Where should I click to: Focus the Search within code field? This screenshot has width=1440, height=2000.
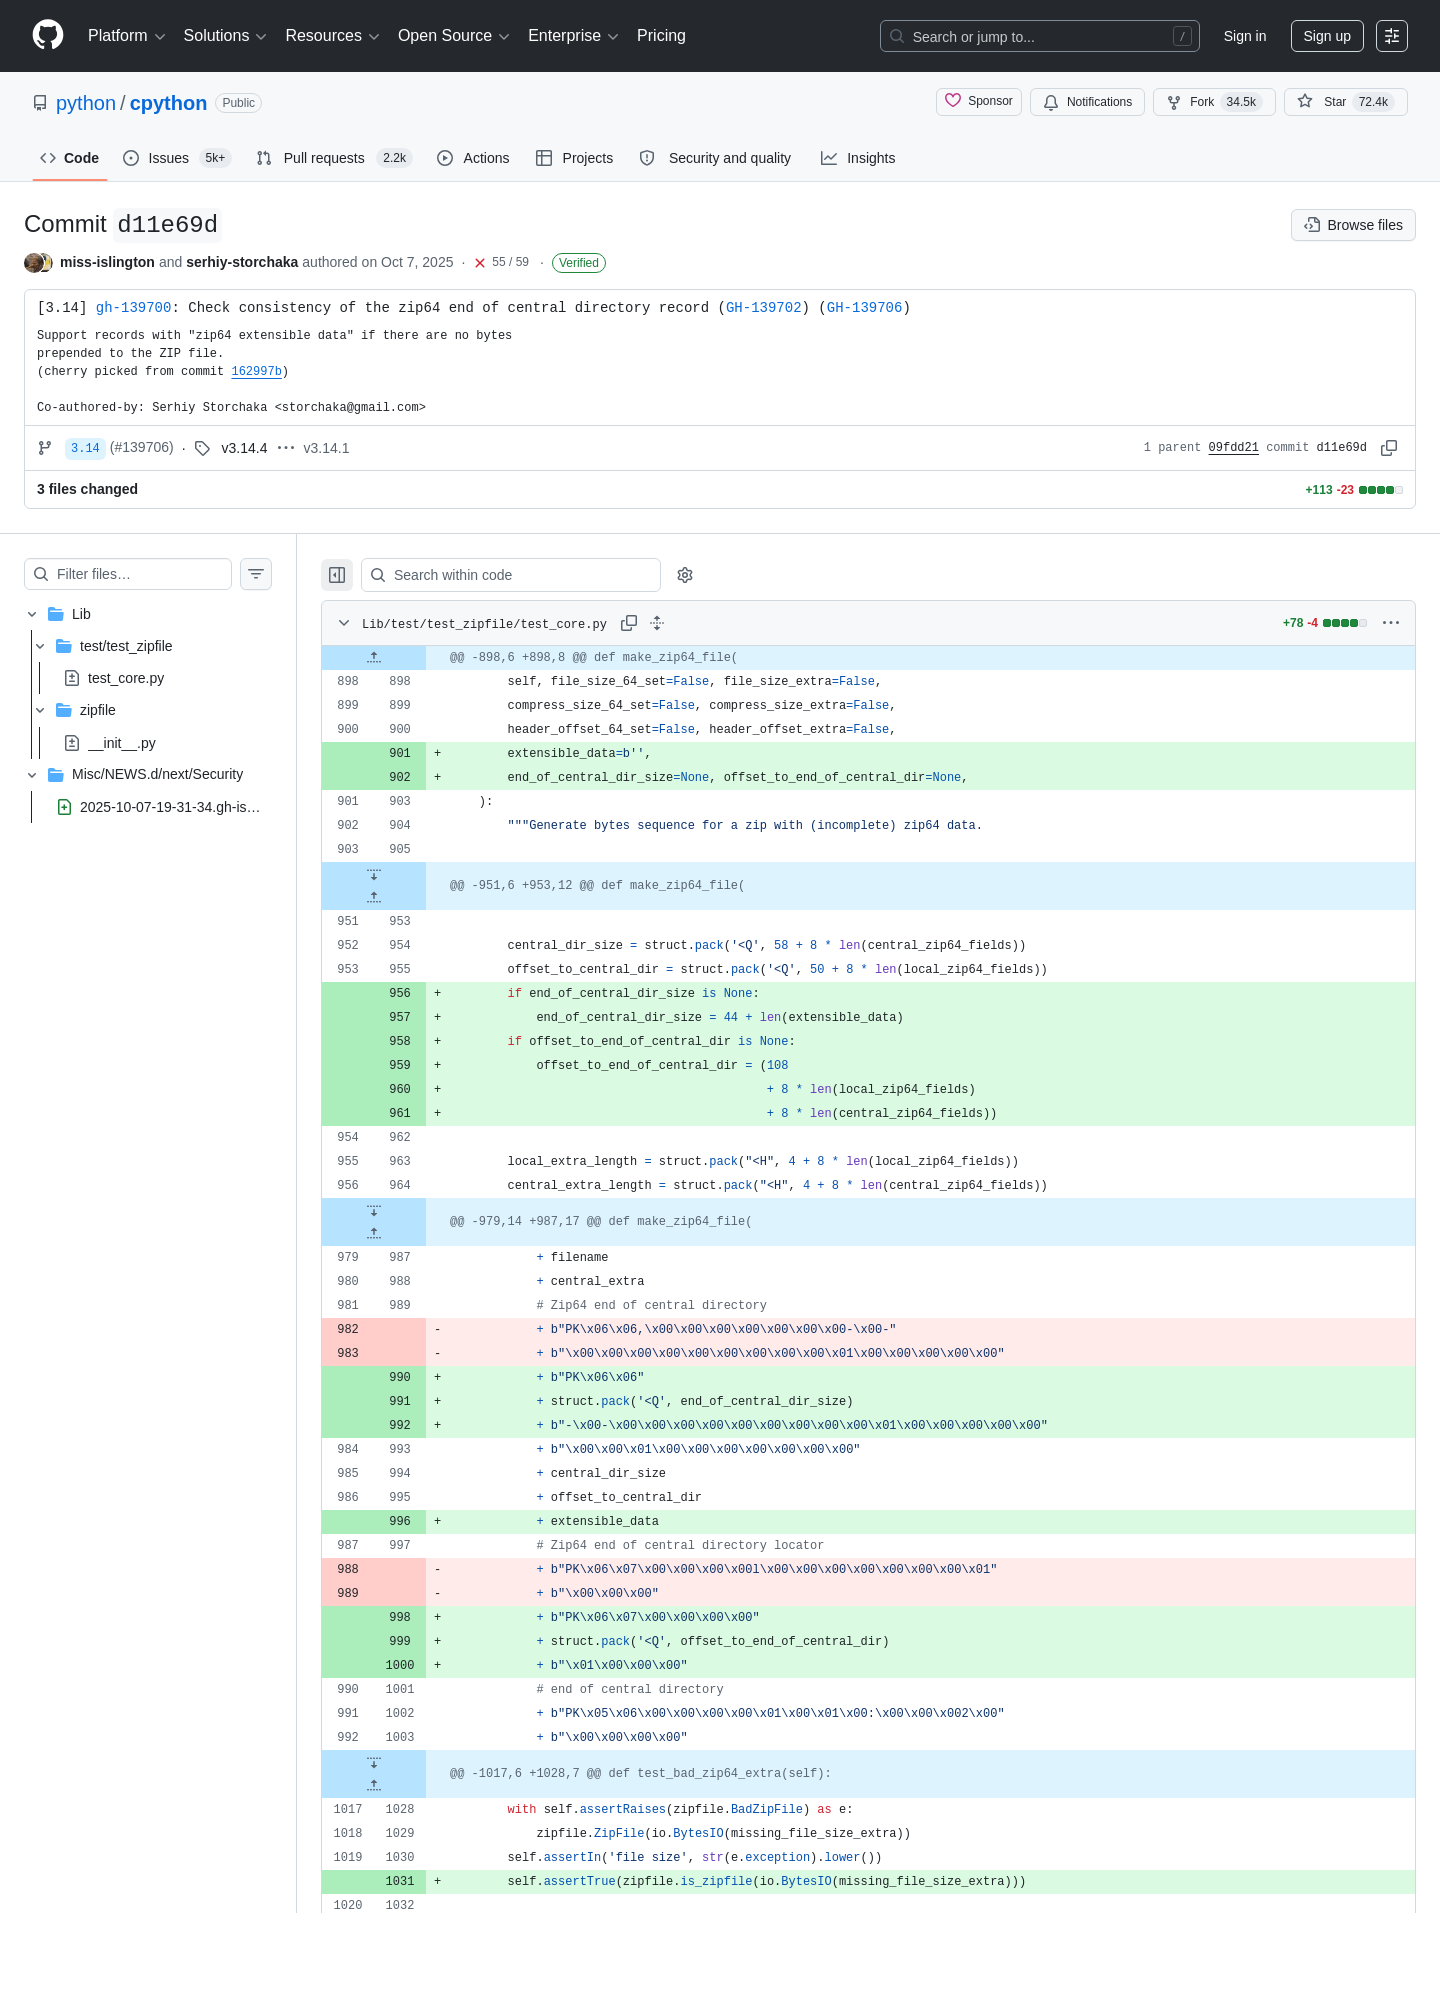click(x=511, y=575)
